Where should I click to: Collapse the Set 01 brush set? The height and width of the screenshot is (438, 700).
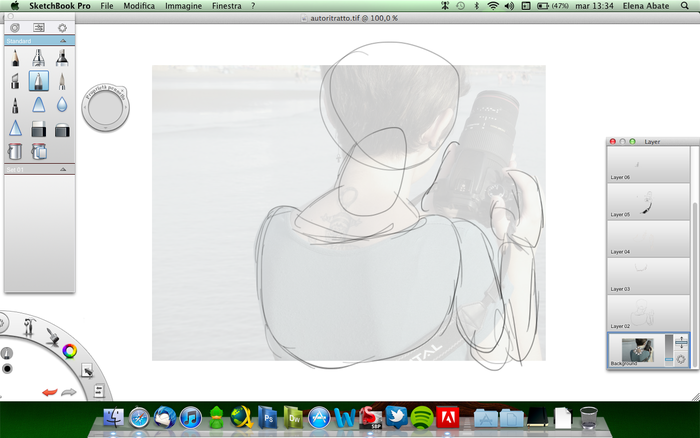pyautogui.click(x=63, y=170)
